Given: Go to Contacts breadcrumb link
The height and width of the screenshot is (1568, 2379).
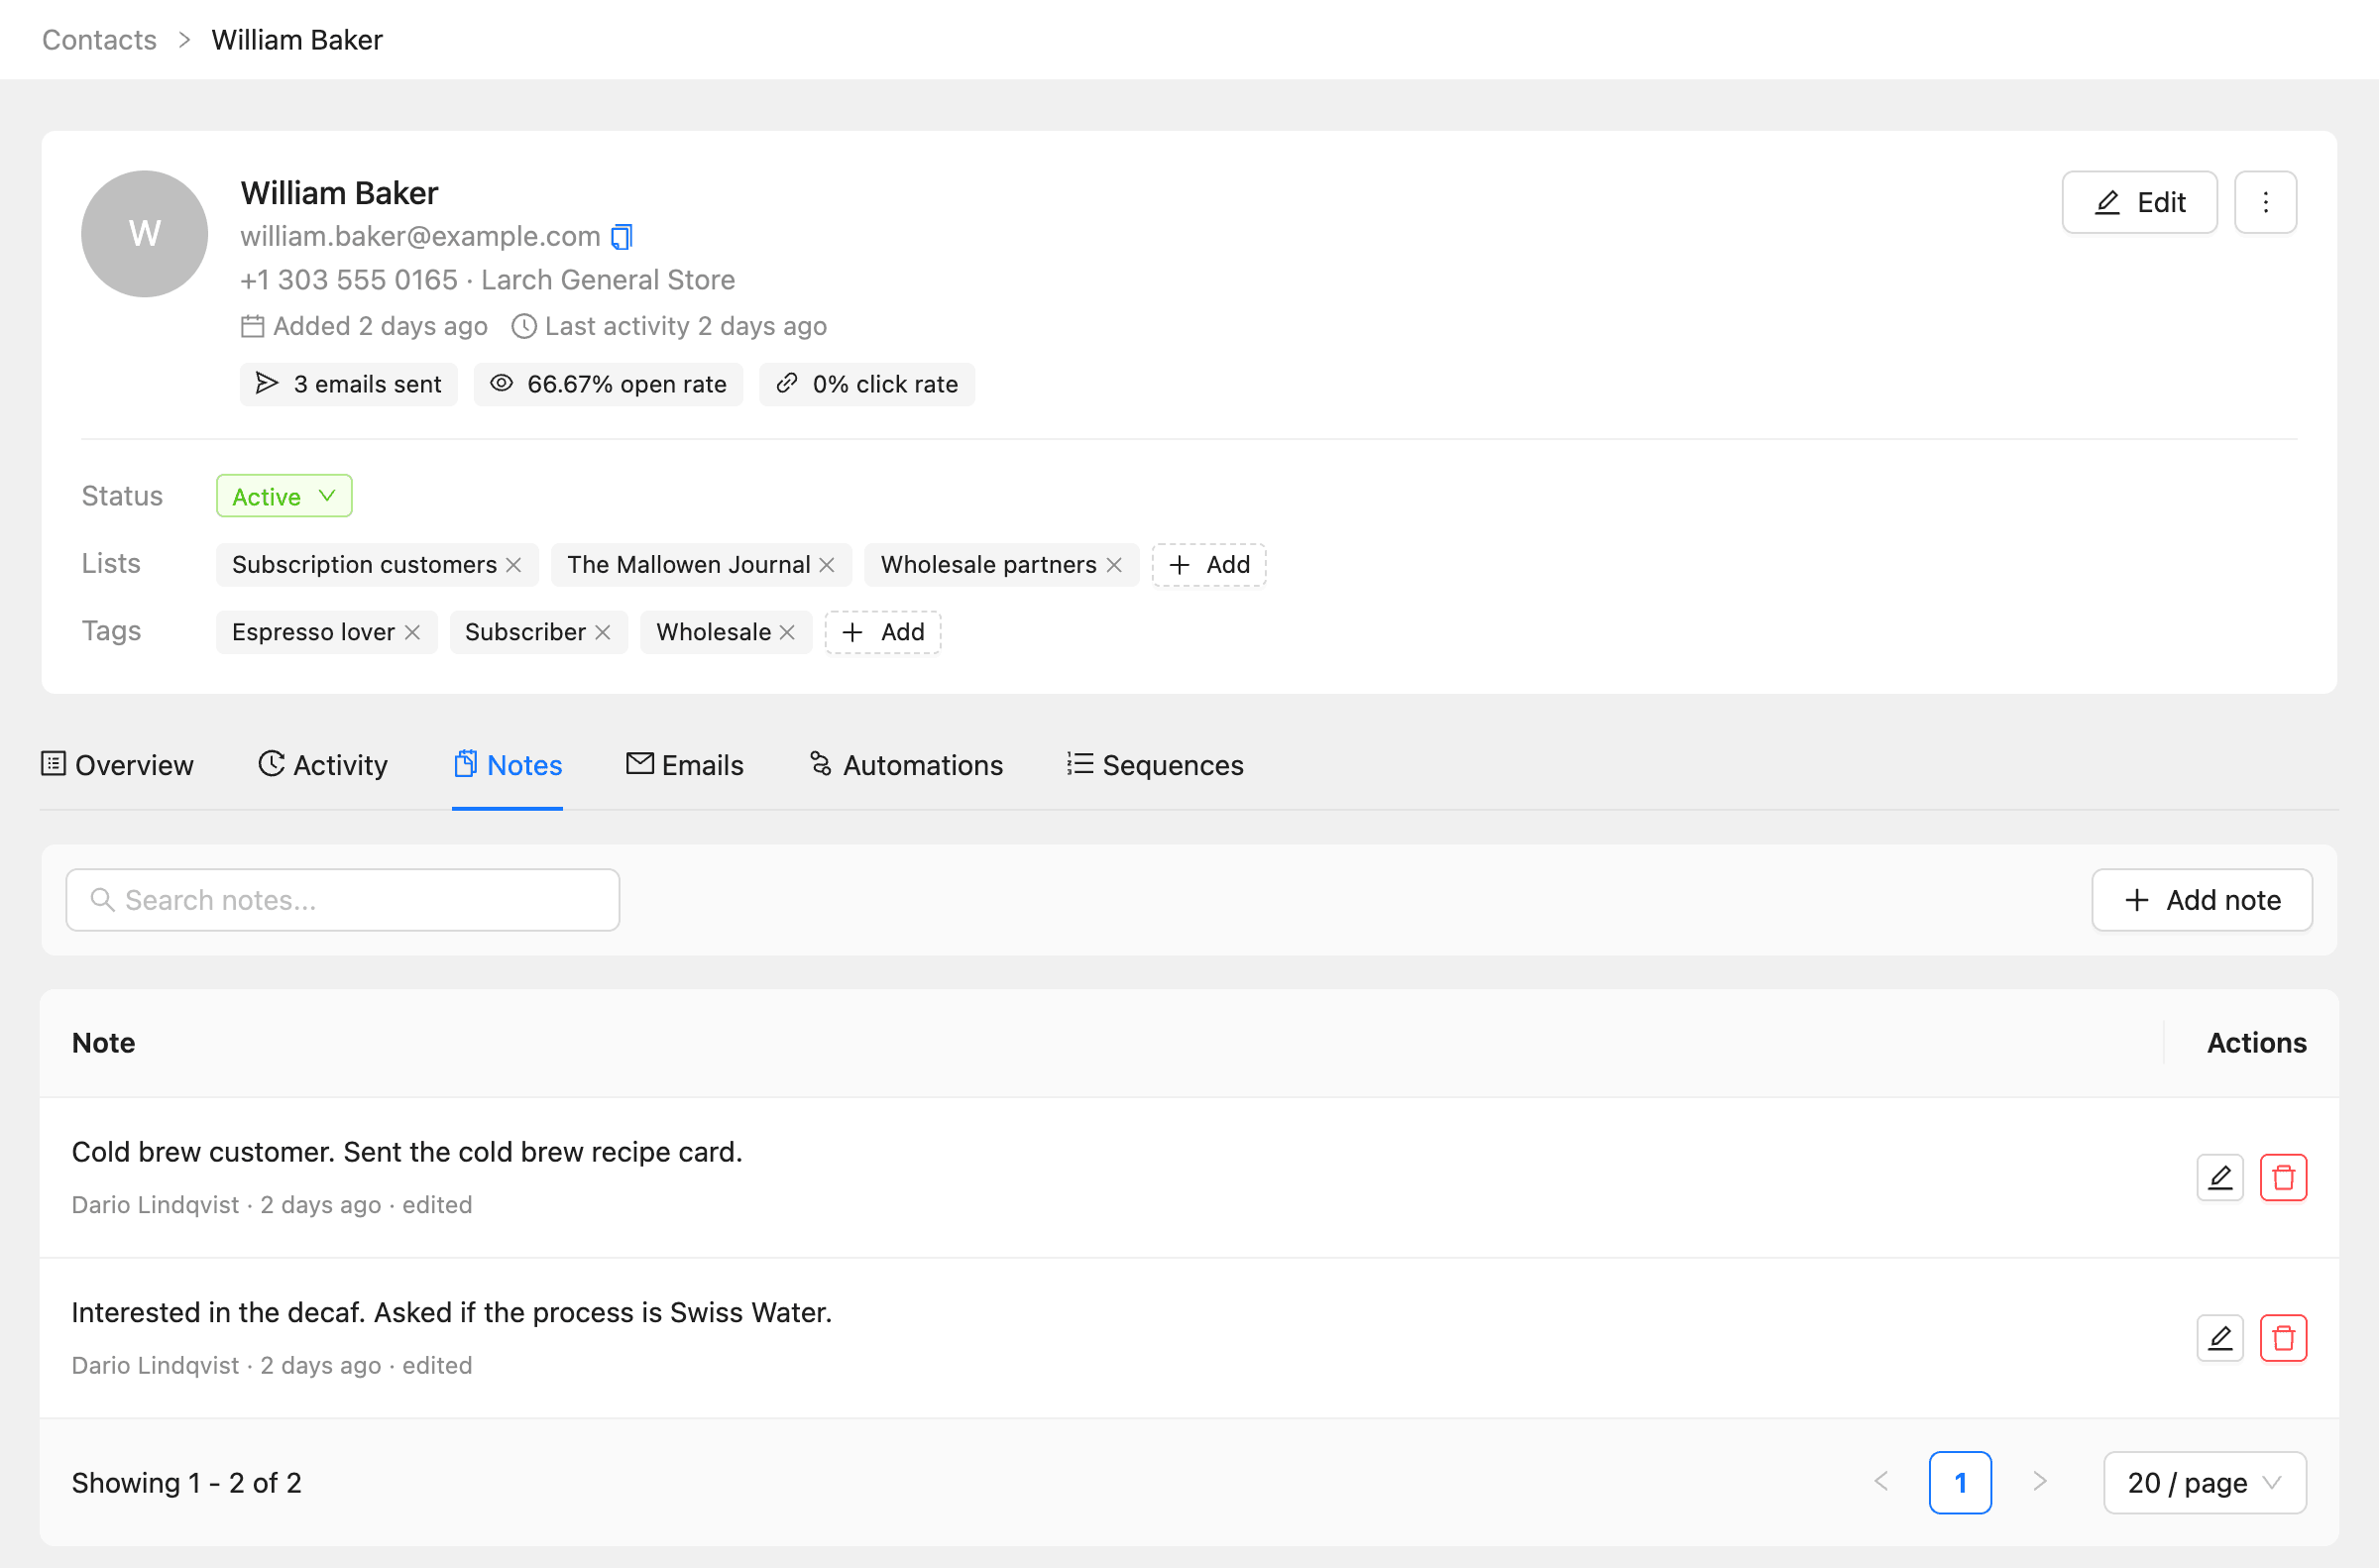Looking at the screenshot, I should 99,40.
